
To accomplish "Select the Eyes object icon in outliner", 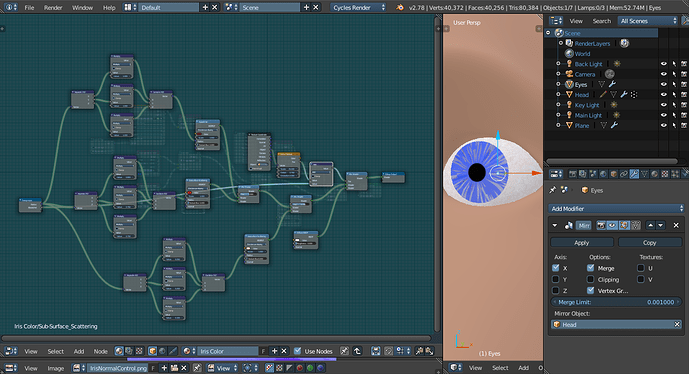I will (x=569, y=84).
